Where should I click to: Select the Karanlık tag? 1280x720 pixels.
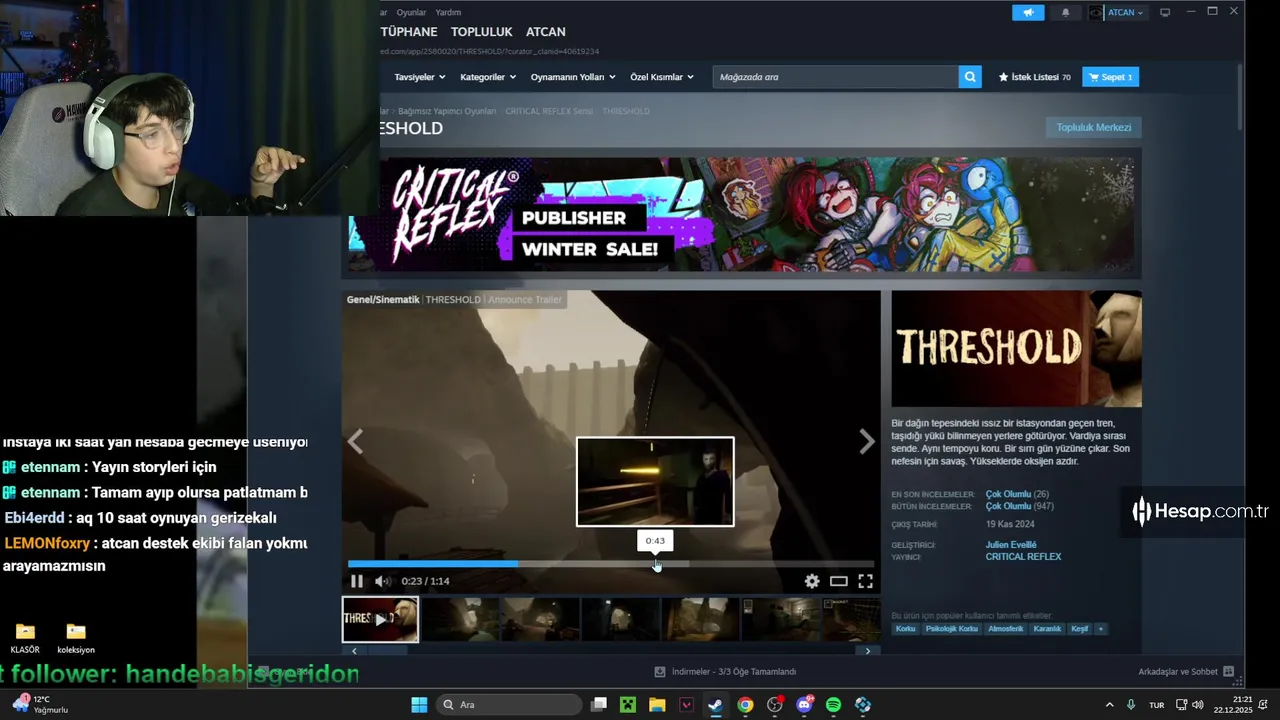coord(1047,629)
